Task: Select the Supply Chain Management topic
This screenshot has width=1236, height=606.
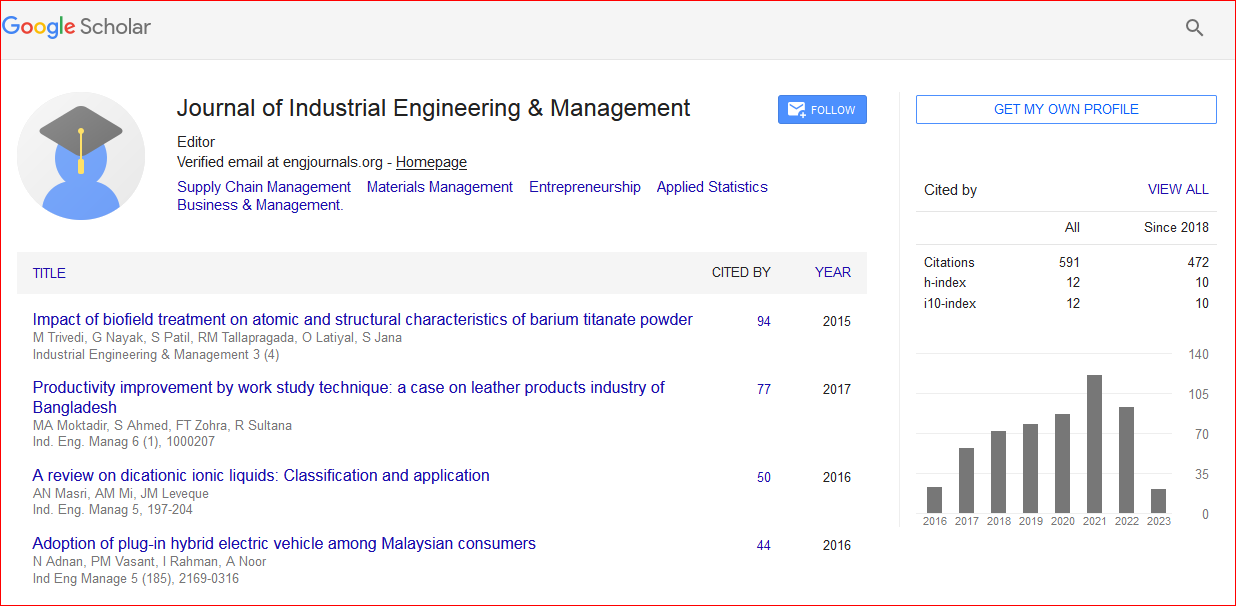Action: [264, 187]
